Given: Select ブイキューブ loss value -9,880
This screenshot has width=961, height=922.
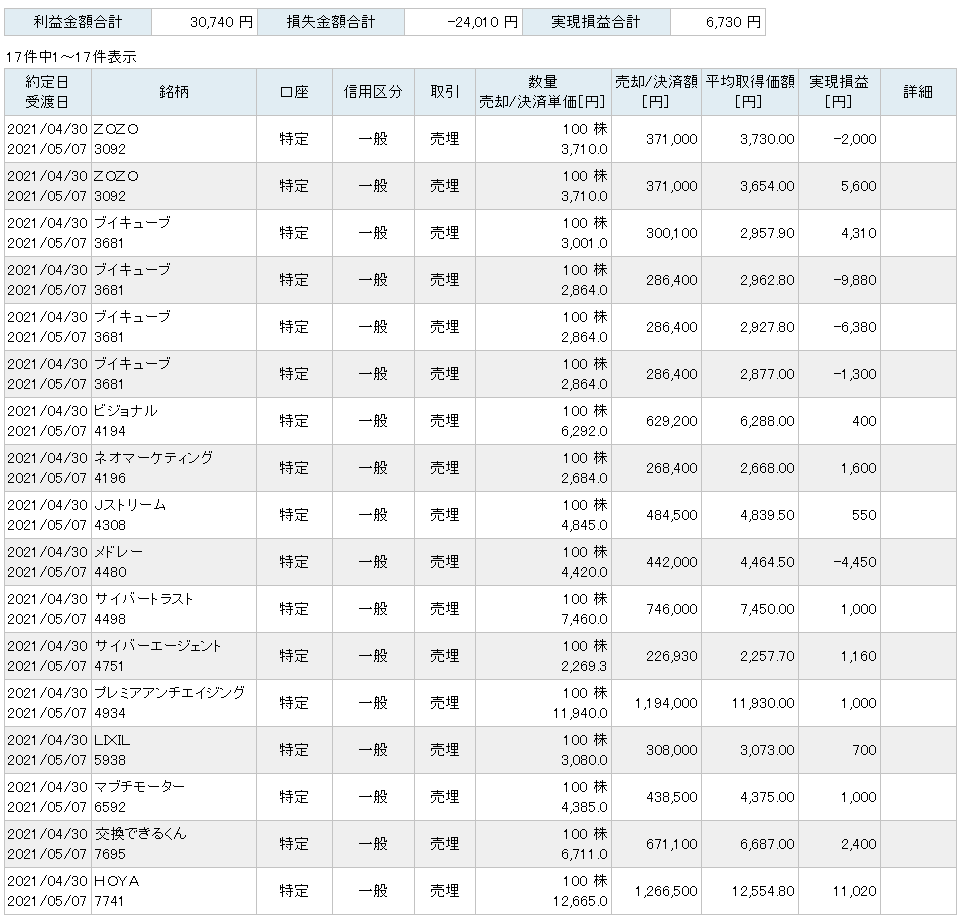Looking at the screenshot, I should (x=855, y=280).
